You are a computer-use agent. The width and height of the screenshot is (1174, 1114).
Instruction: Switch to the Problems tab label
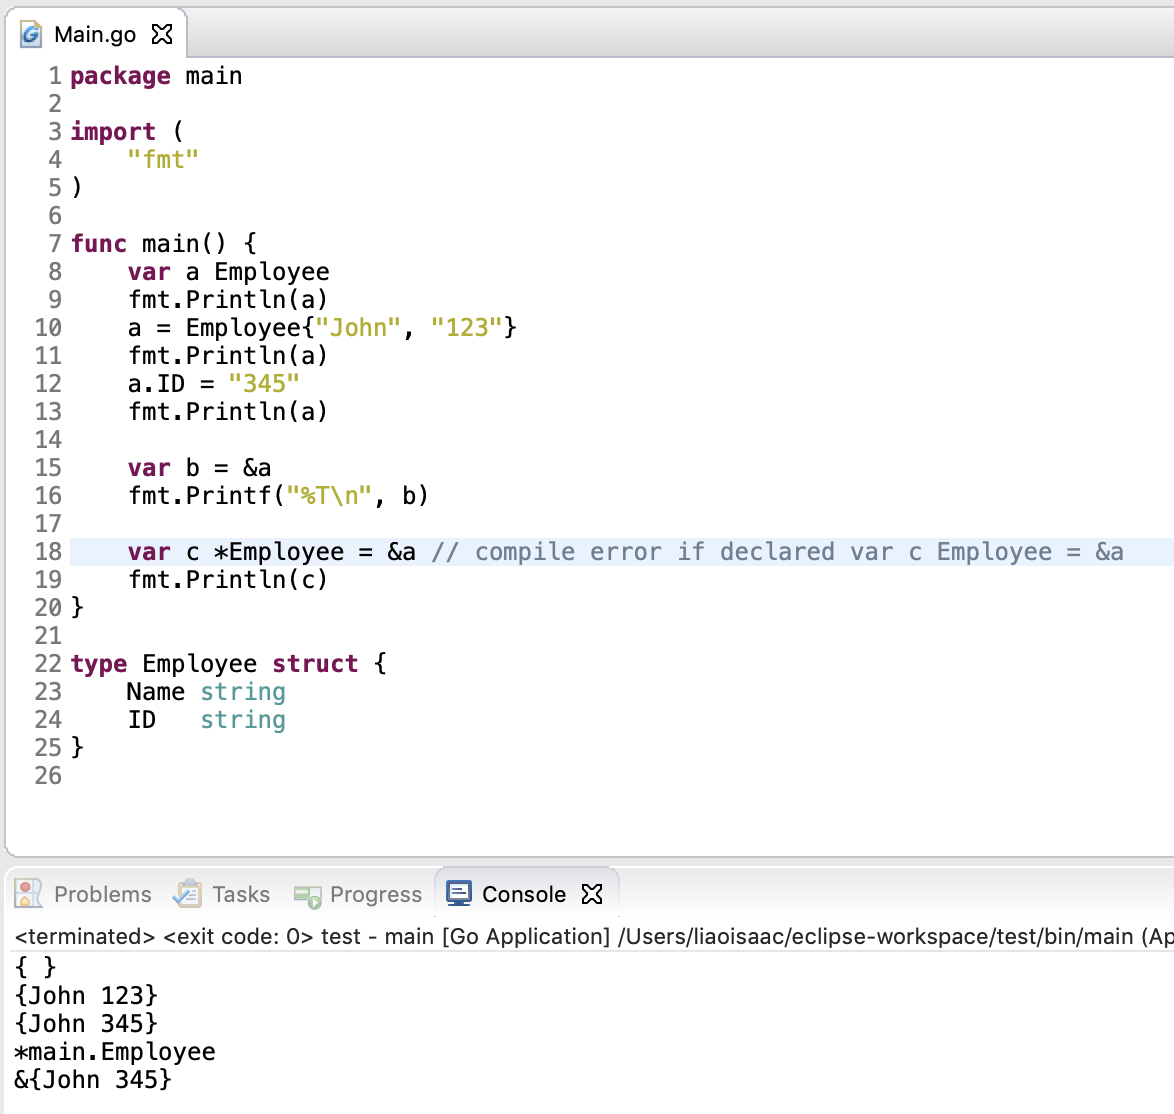tap(102, 894)
